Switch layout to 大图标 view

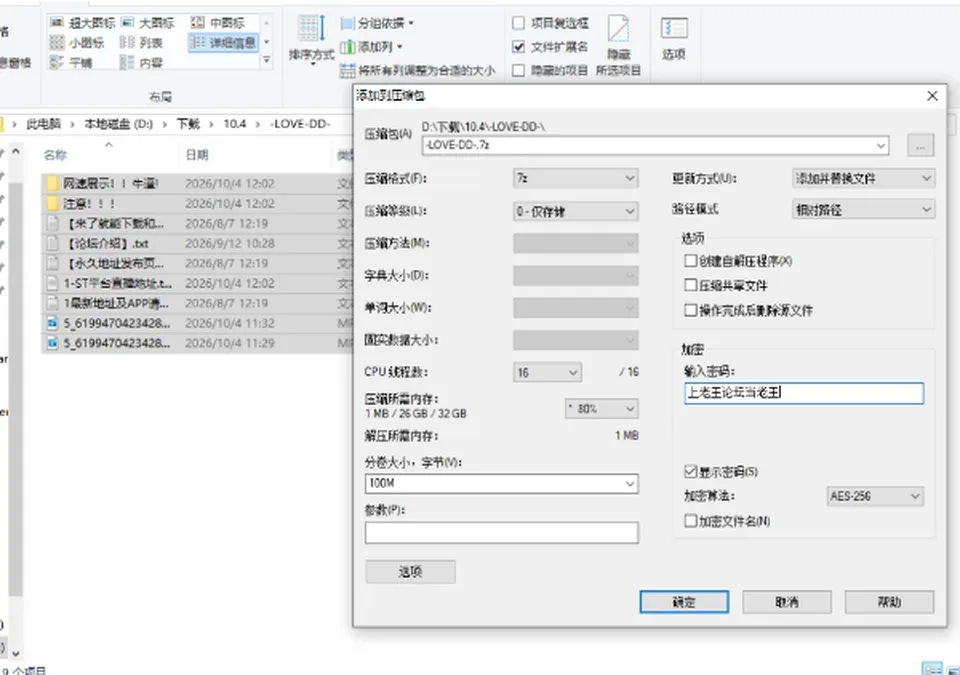click(x=148, y=23)
